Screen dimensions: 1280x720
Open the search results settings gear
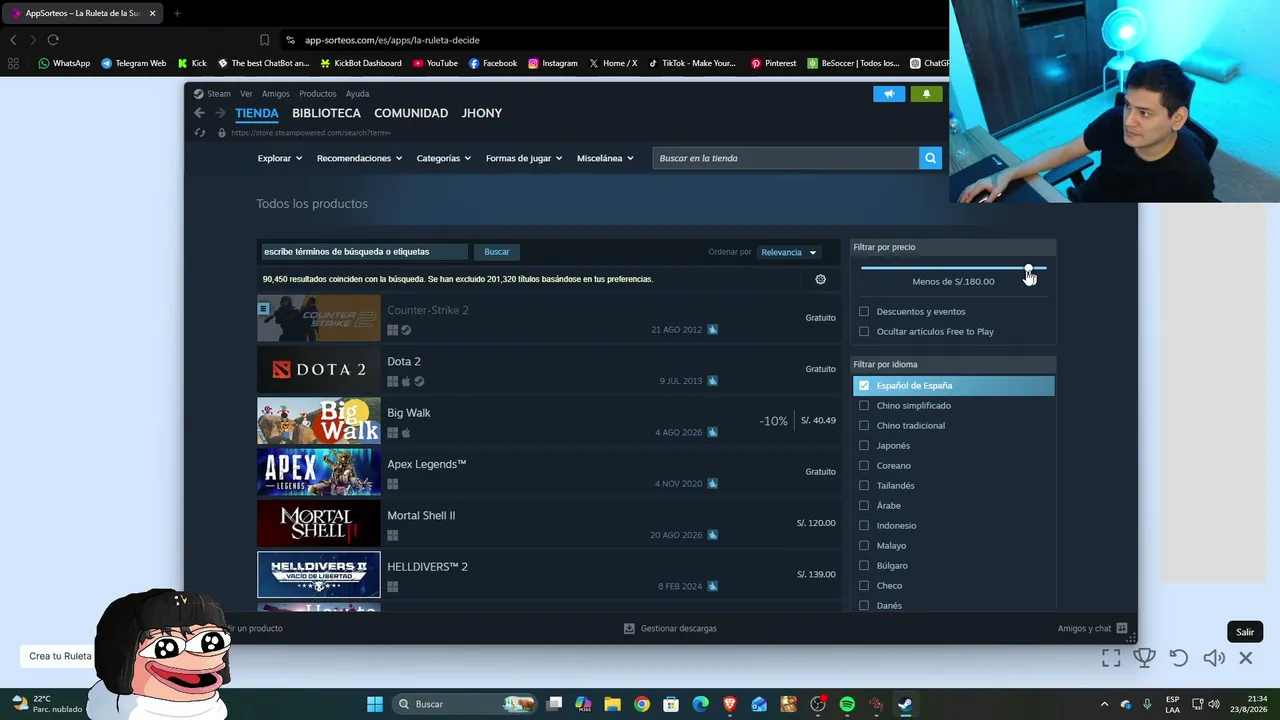(821, 279)
